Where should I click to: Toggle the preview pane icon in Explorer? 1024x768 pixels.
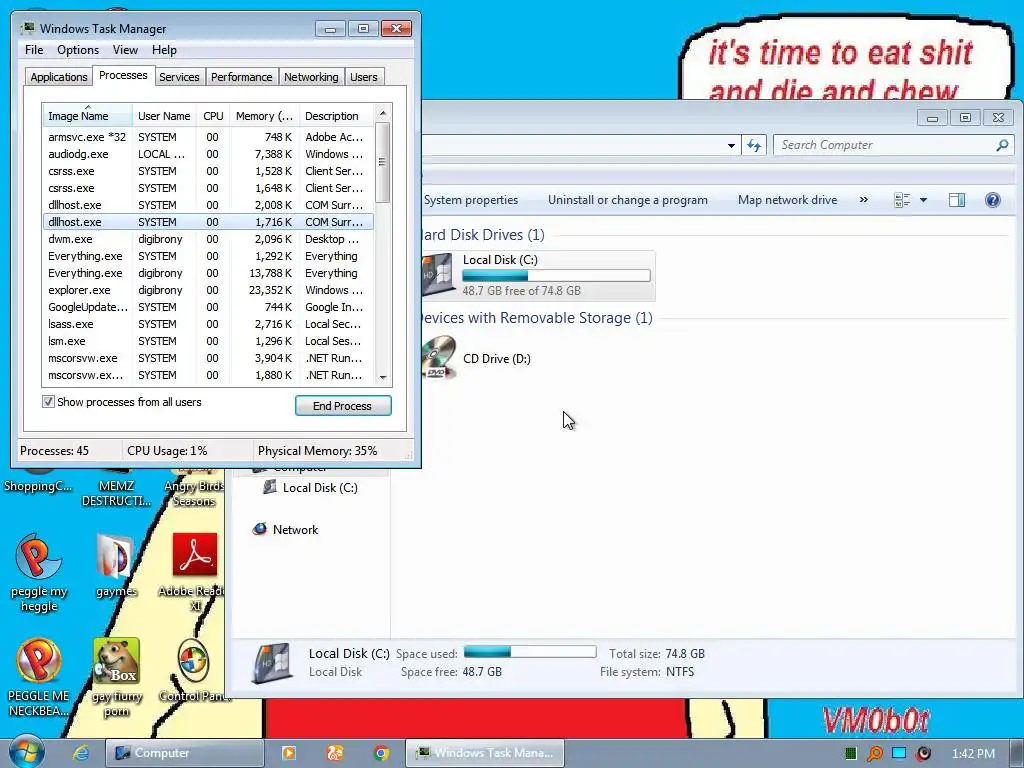click(x=957, y=200)
